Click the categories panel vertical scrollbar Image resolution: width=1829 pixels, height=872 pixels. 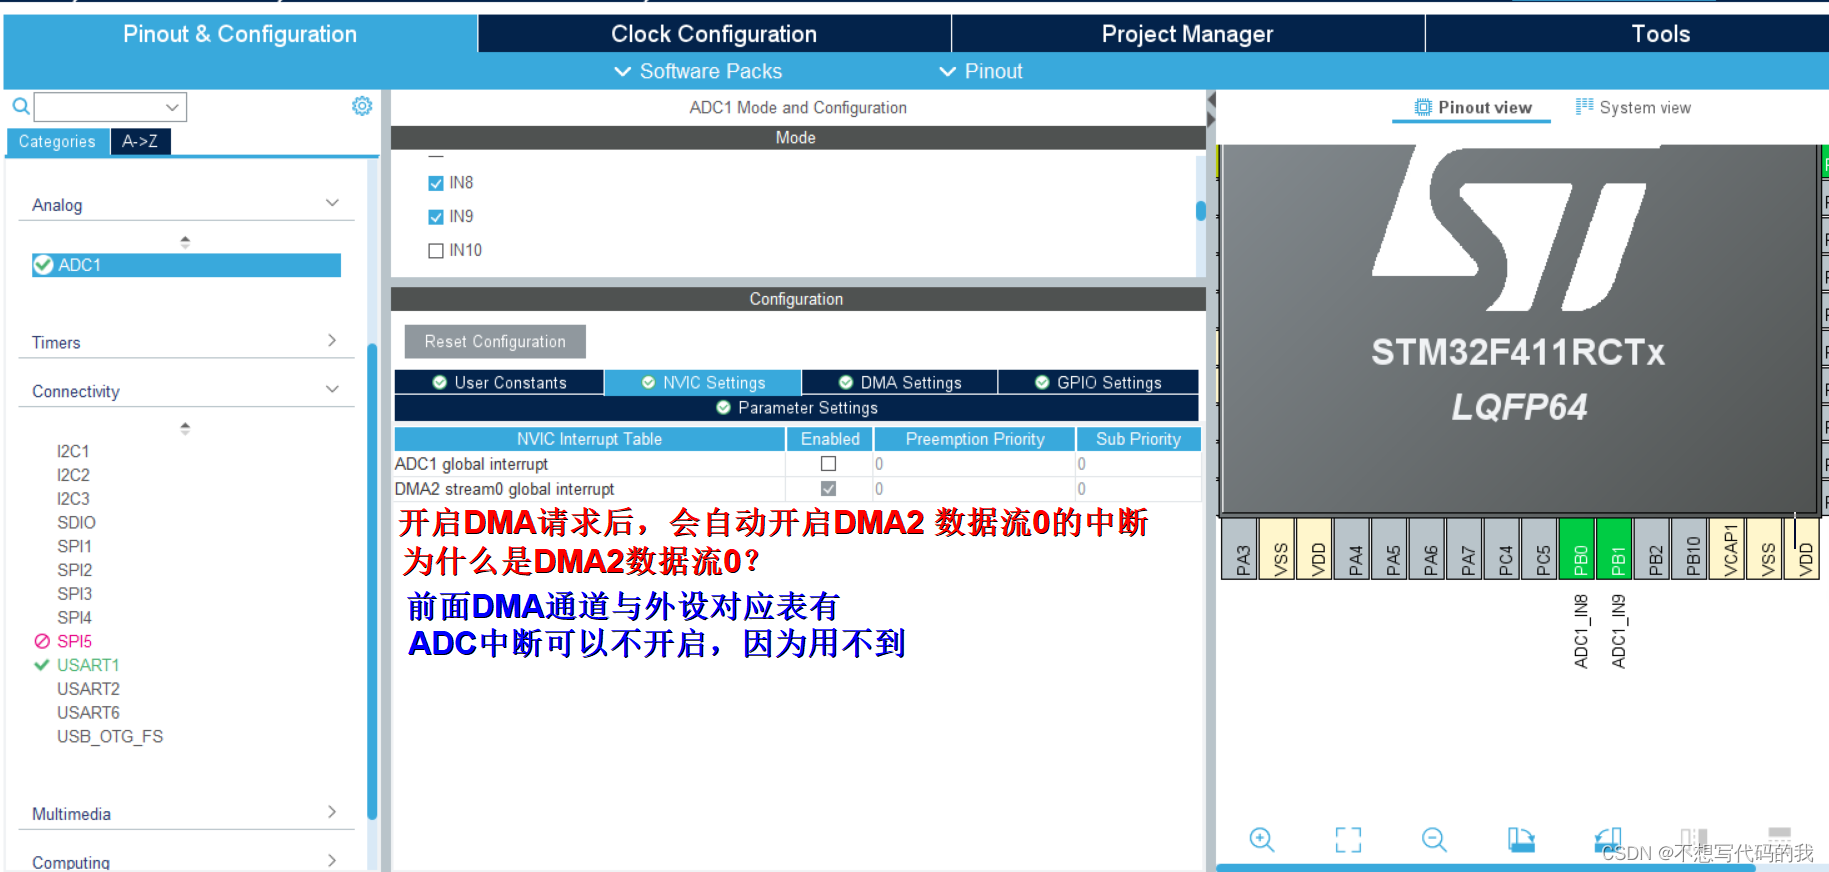[372, 582]
